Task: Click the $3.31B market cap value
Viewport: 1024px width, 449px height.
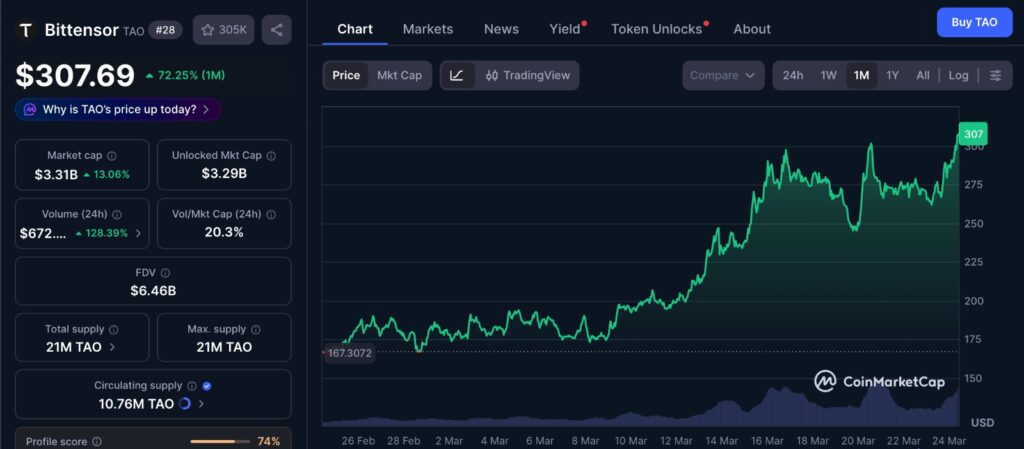Action: coord(56,174)
